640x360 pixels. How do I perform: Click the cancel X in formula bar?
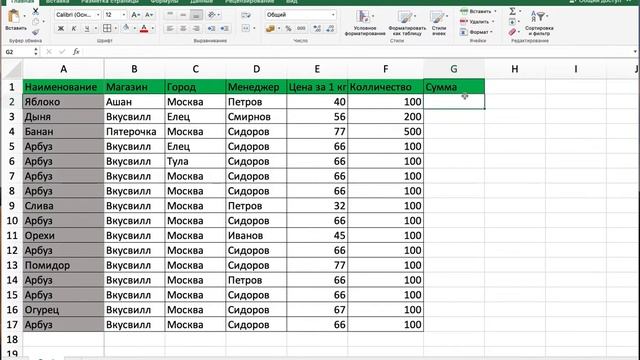coord(49,51)
